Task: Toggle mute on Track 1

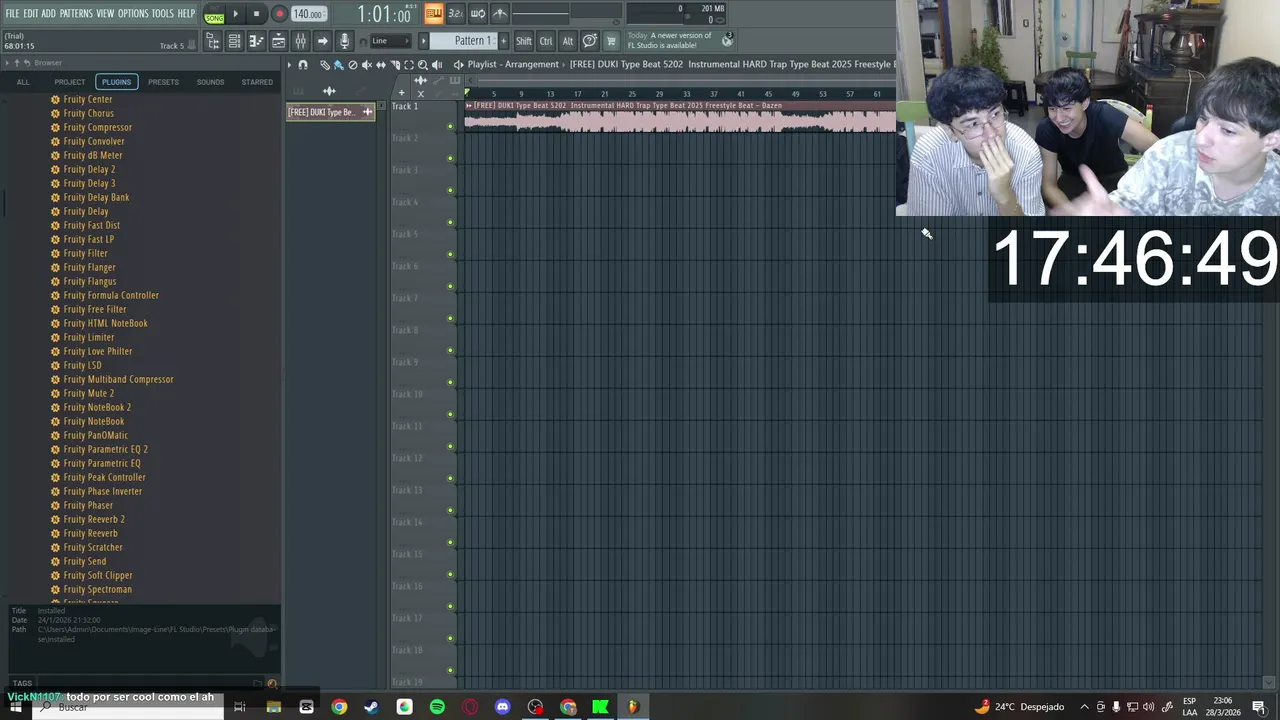Action: pos(450,126)
